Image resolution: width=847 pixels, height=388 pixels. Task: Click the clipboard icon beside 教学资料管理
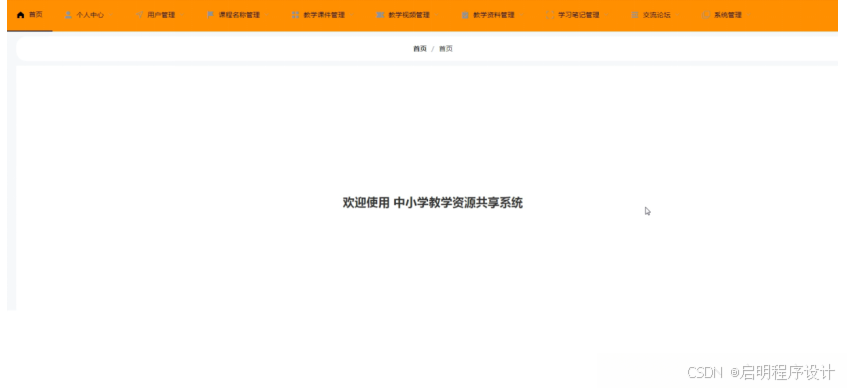tap(465, 15)
